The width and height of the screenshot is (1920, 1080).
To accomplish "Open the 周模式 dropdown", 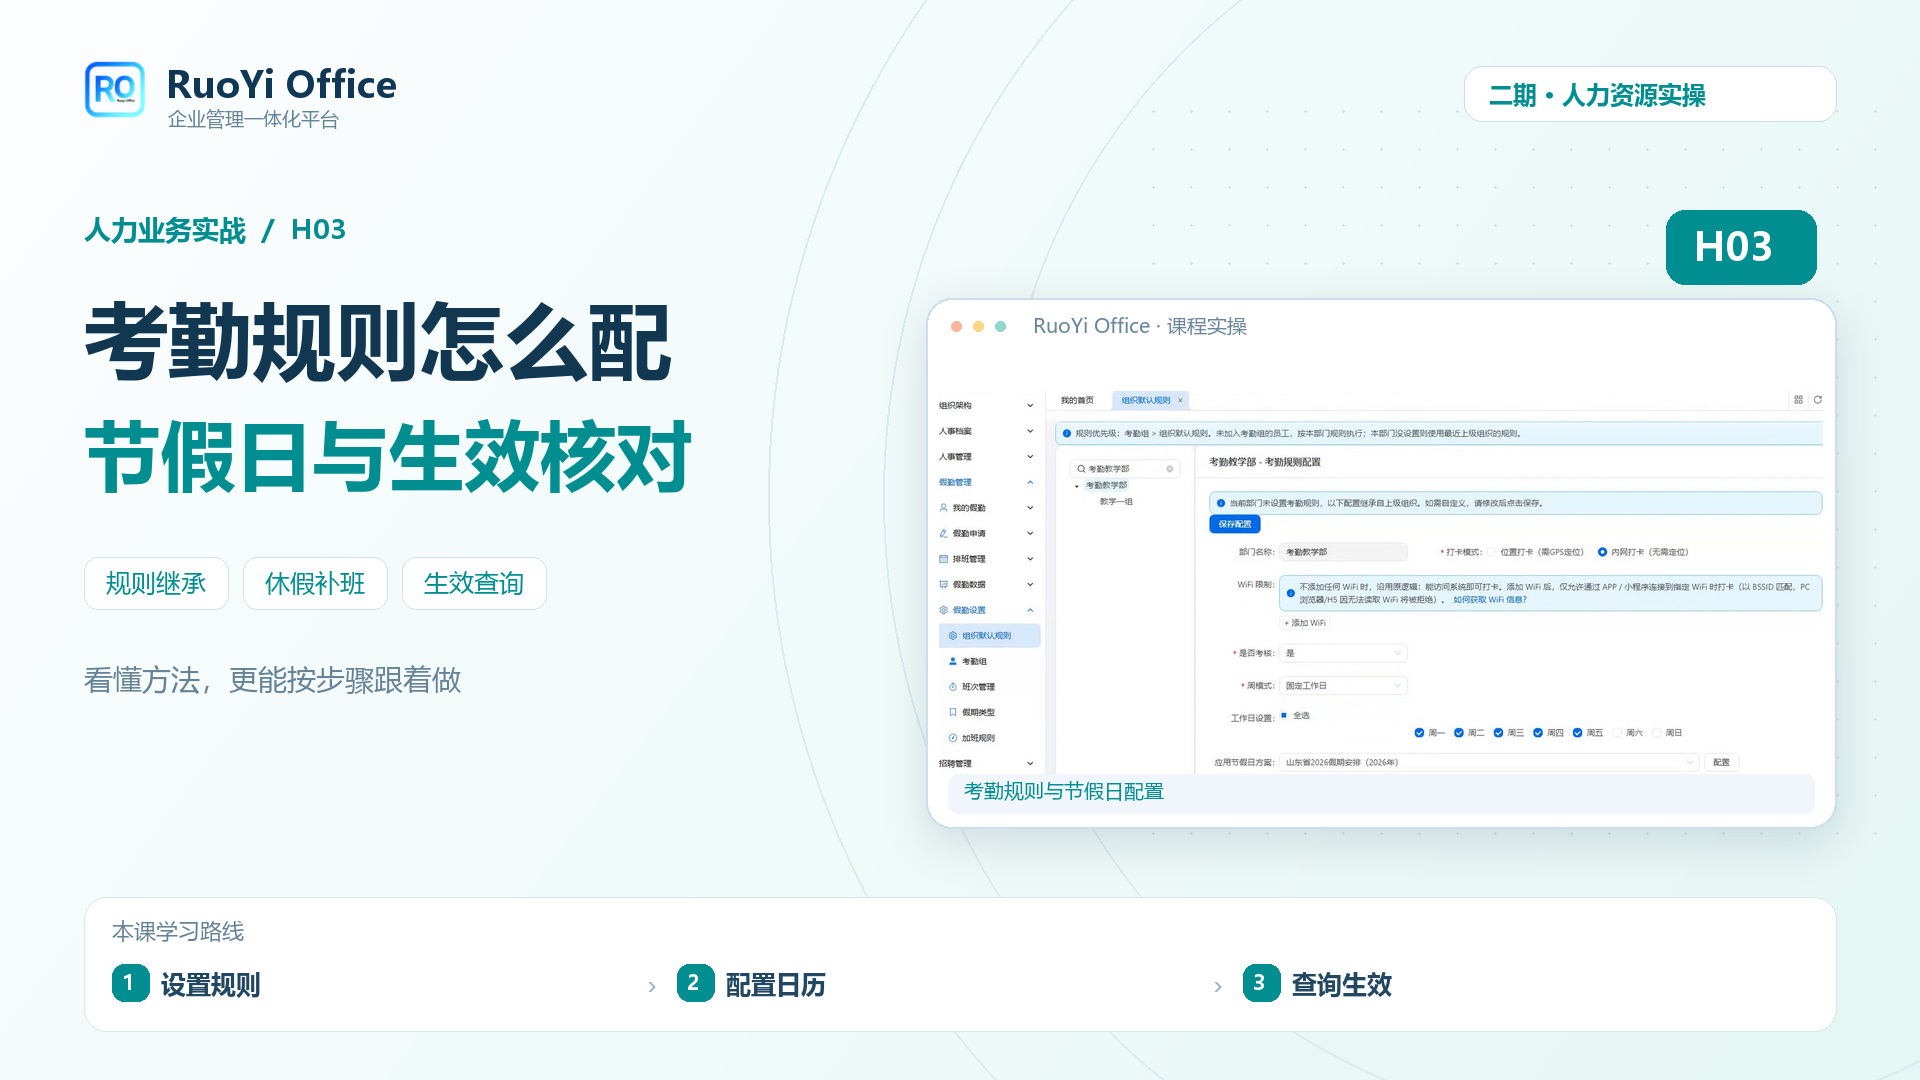I will 1343,686.
